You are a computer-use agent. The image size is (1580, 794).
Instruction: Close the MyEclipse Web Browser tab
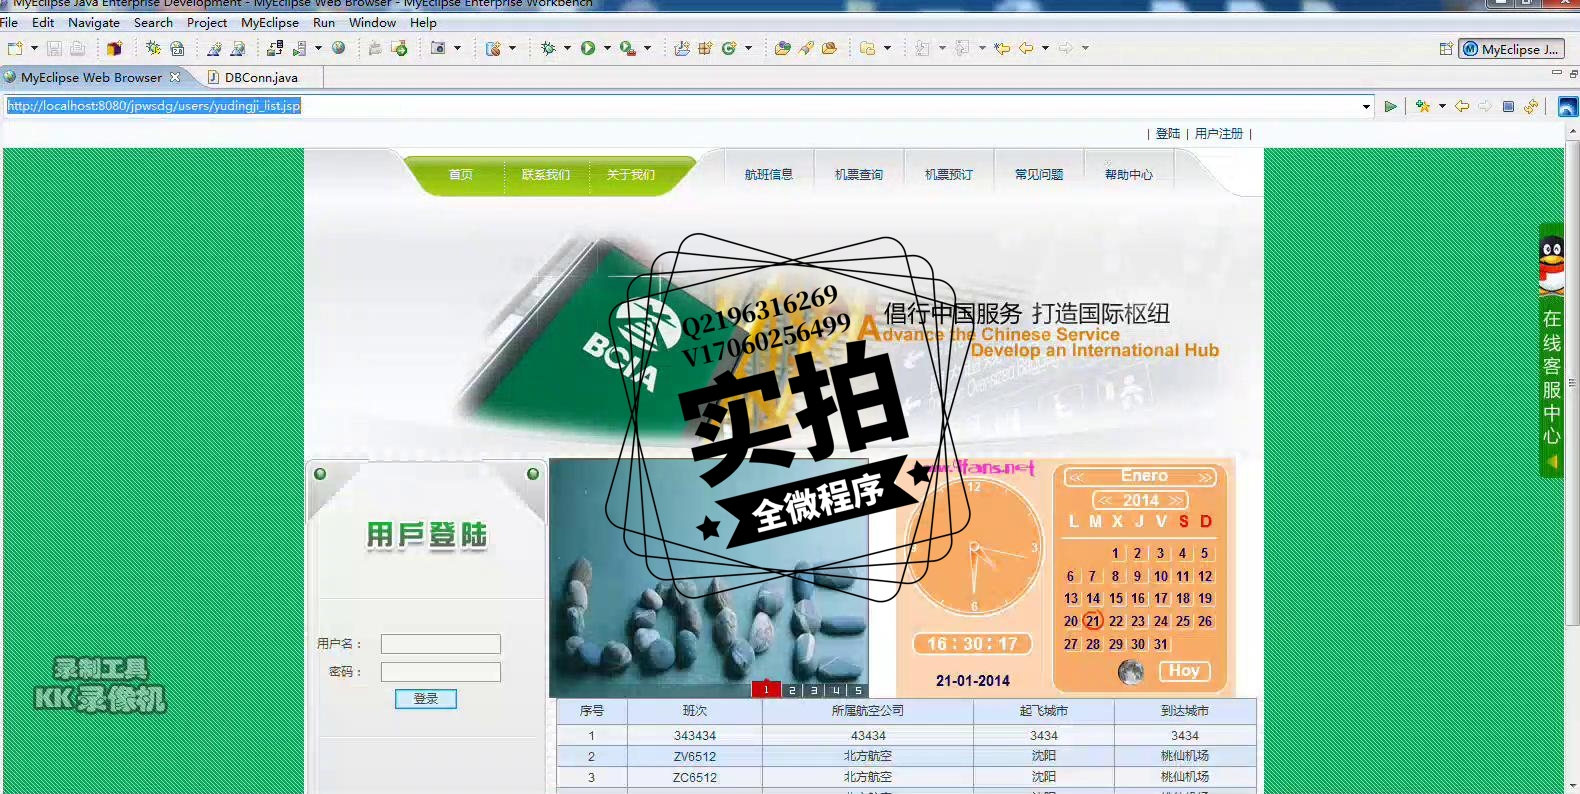pos(175,77)
